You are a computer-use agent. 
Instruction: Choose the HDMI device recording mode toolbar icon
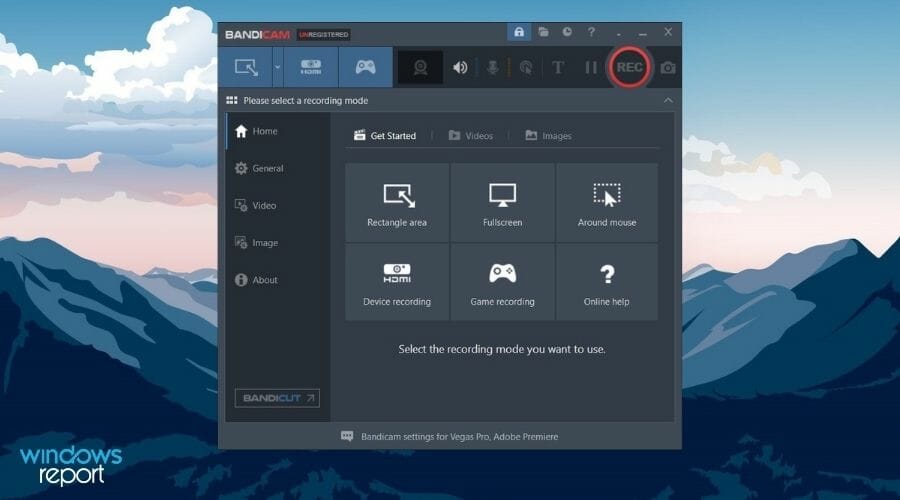click(311, 67)
